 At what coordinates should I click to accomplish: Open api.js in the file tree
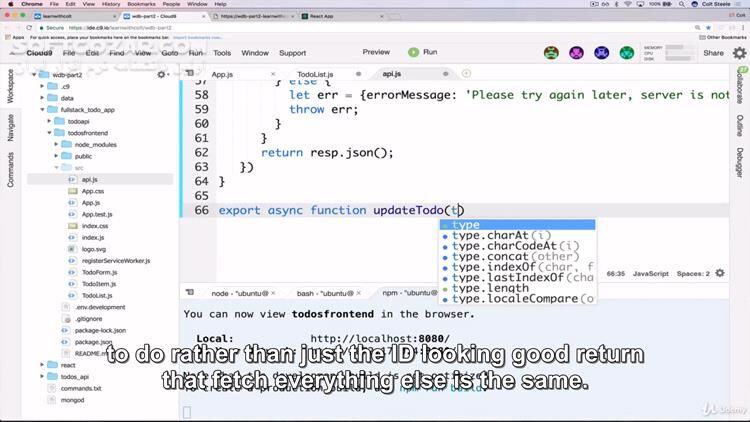point(89,179)
